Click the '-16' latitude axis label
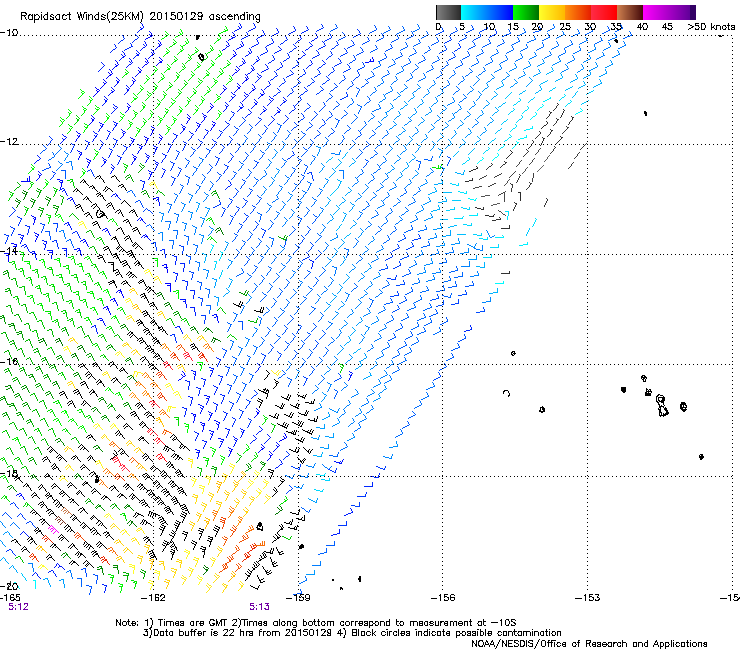 [x=9, y=362]
